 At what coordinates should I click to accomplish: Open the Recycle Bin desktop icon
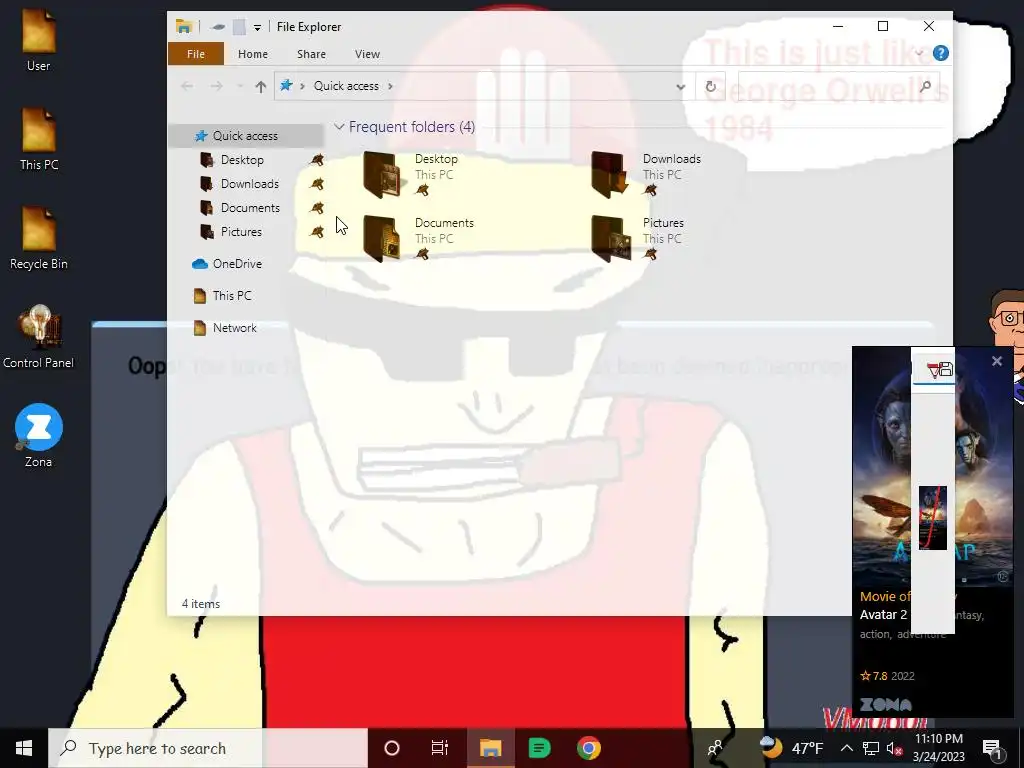click(39, 238)
